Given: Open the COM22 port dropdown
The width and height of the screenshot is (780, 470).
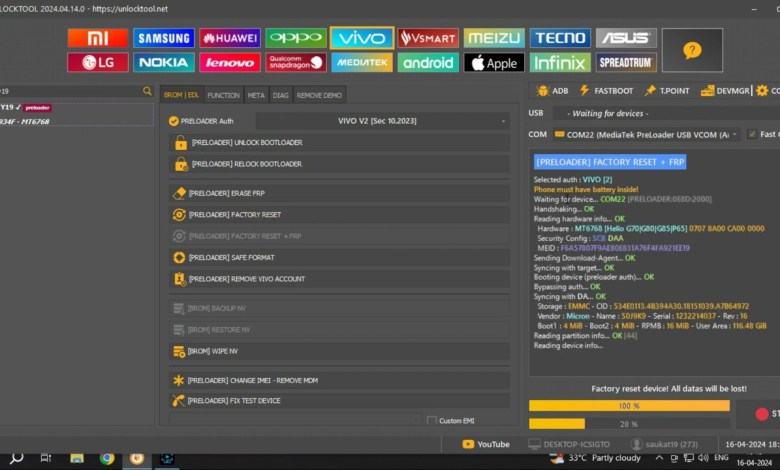Looking at the screenshot, I should tap(646, 135).
